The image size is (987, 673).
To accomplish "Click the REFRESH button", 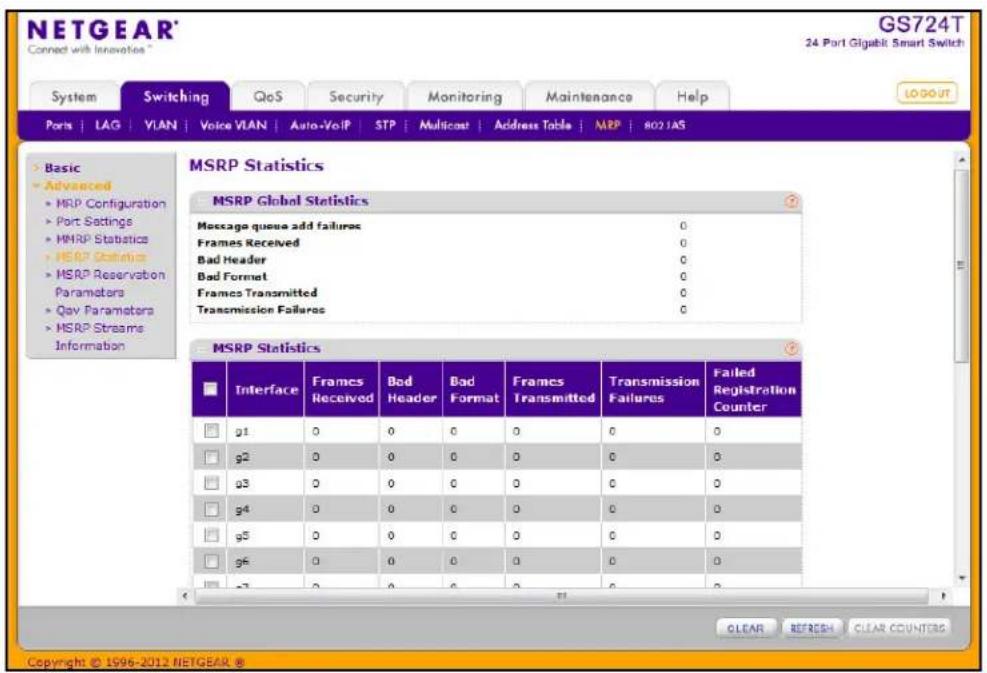I will click(811, 628).
